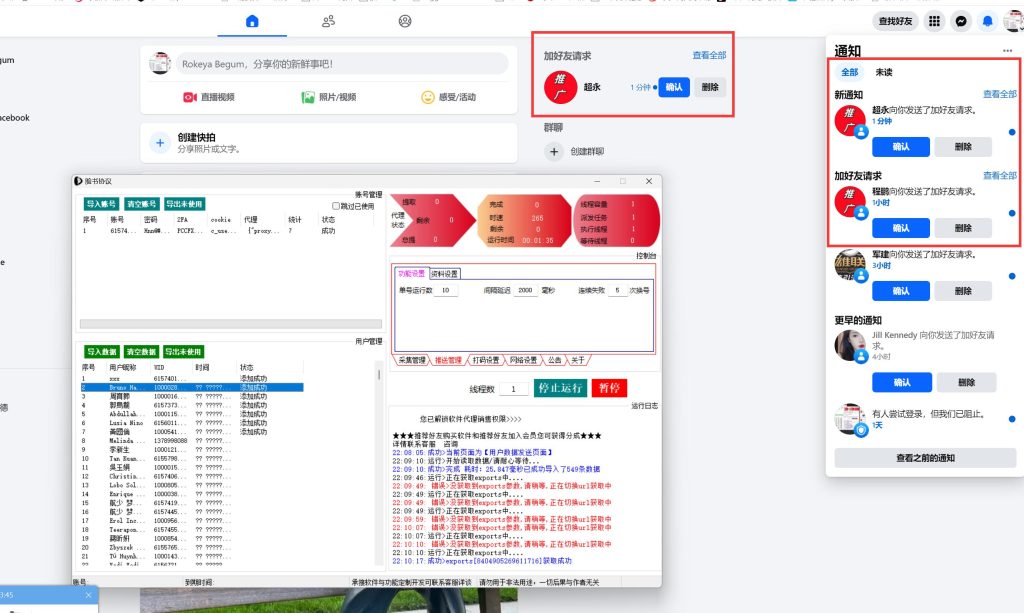Click the 直播视频 live video icon
The height and width of the screenshot is (613, 1024).
[193, 96]
